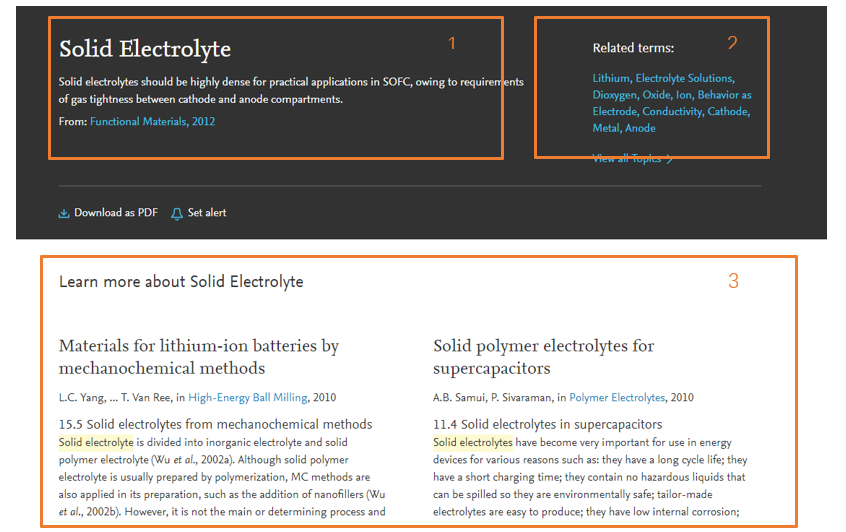Open the Materials for lithium-ion batteries article title

[x=198, y=357]
